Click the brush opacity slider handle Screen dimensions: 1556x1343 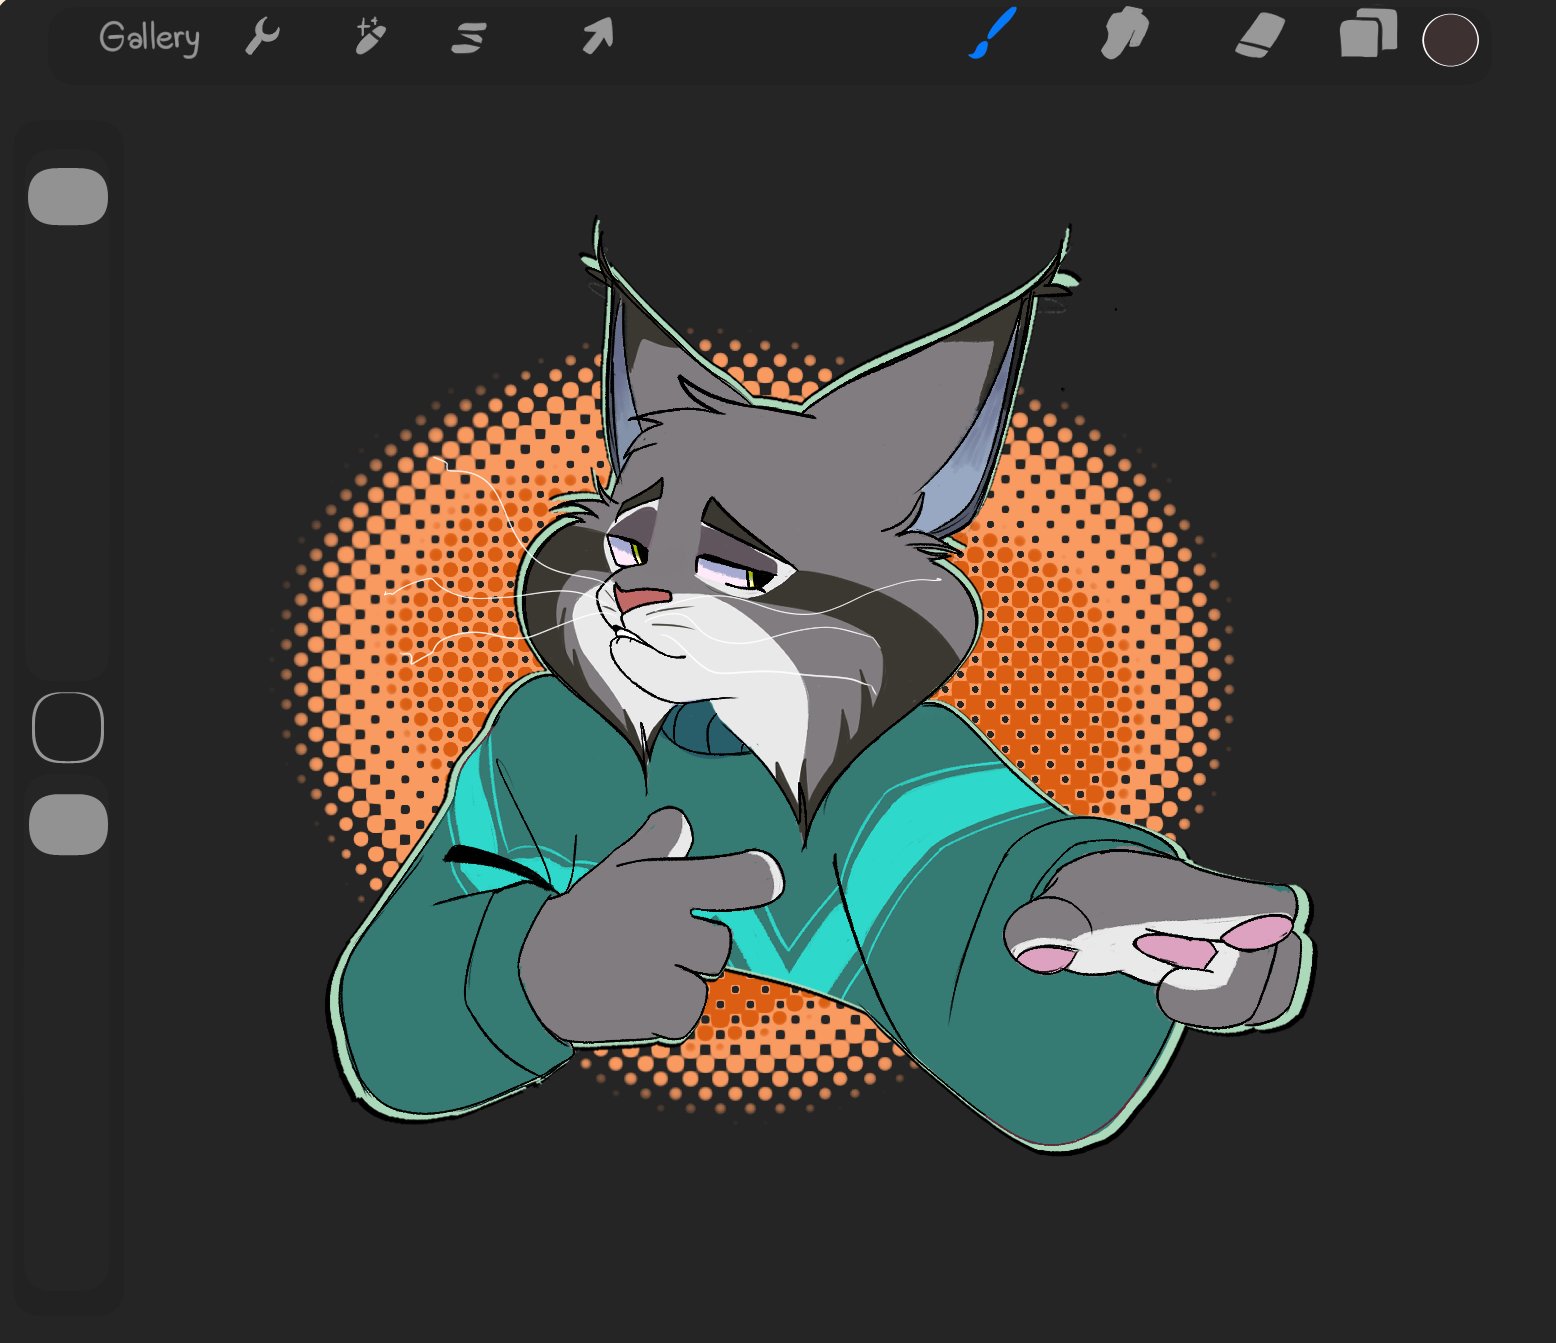[68, 825]
